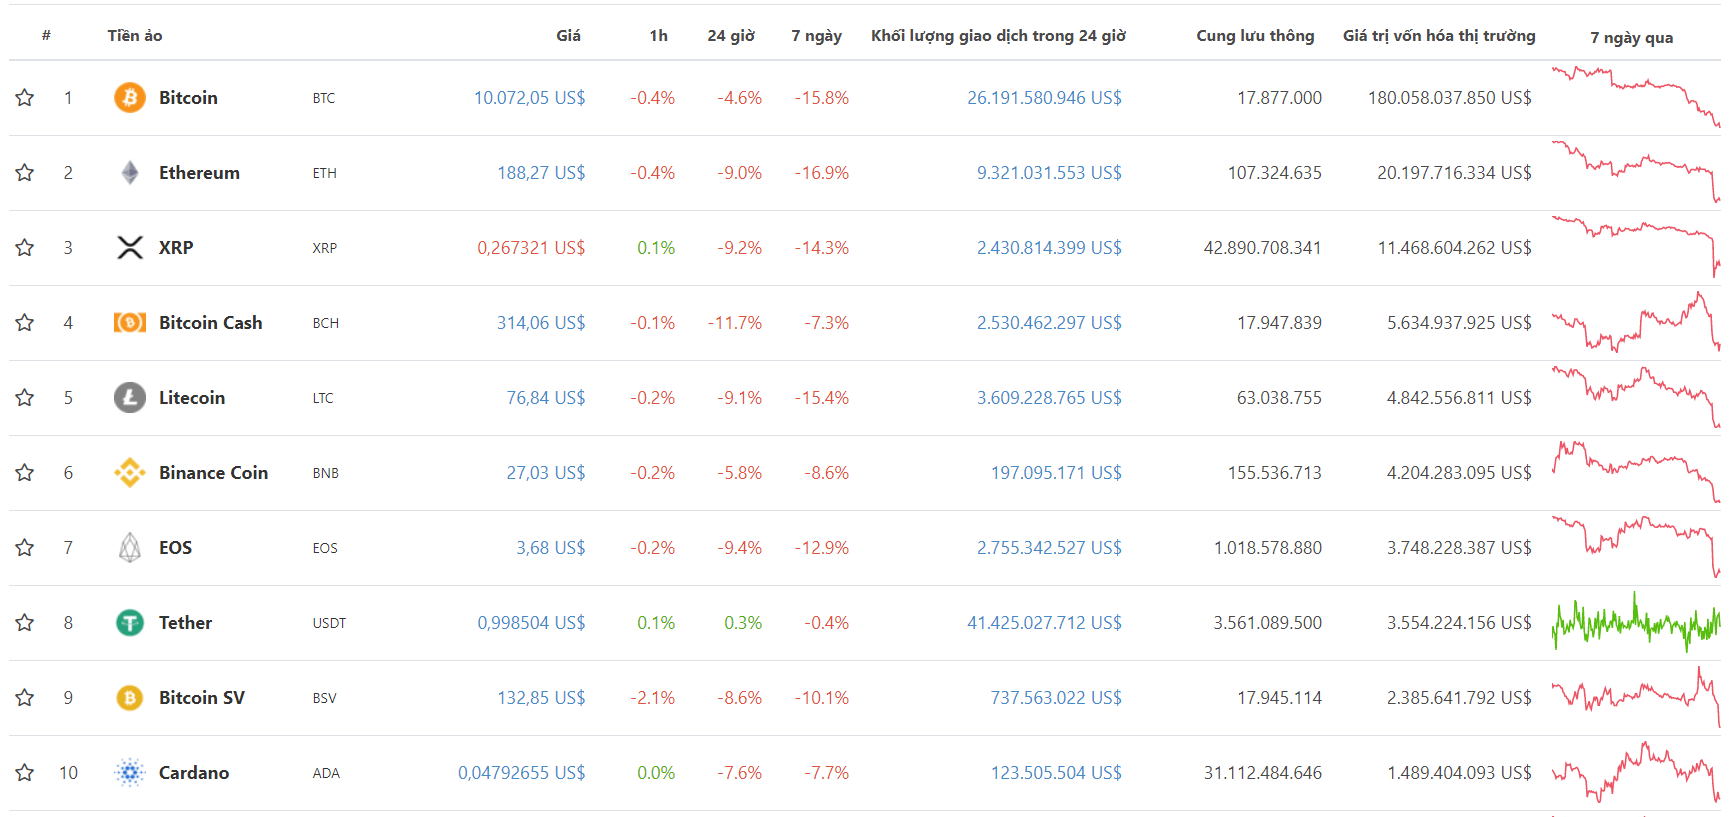Click the Tether coin logo

(130, 623)
